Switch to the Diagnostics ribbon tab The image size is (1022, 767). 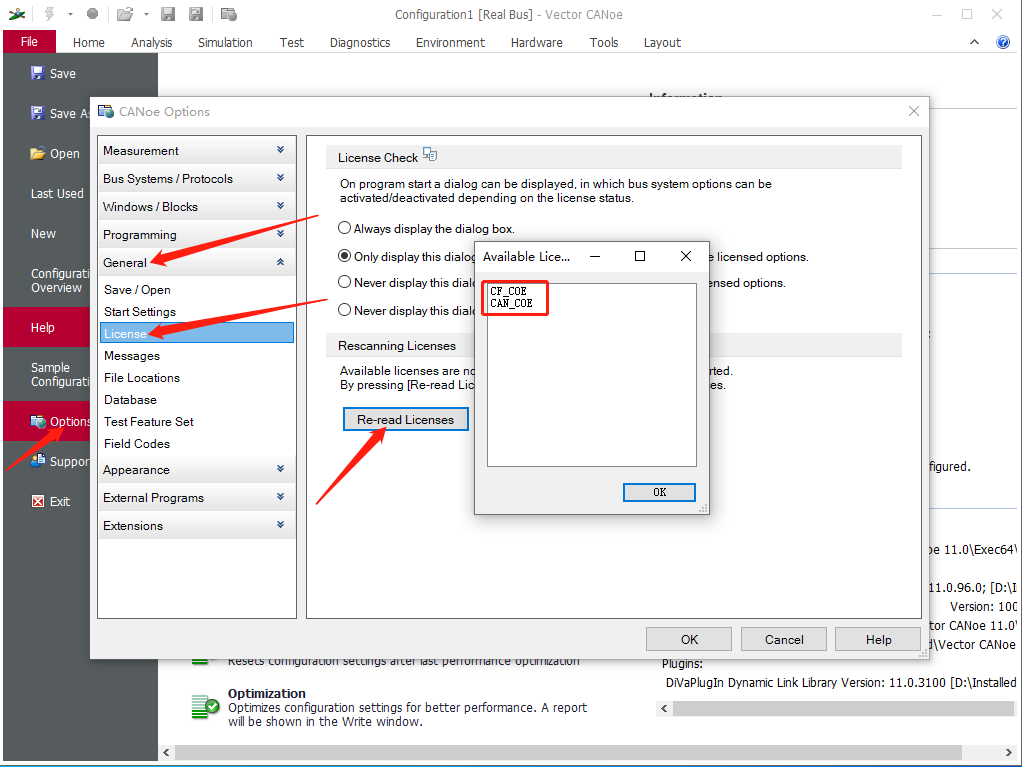(360, 42)
